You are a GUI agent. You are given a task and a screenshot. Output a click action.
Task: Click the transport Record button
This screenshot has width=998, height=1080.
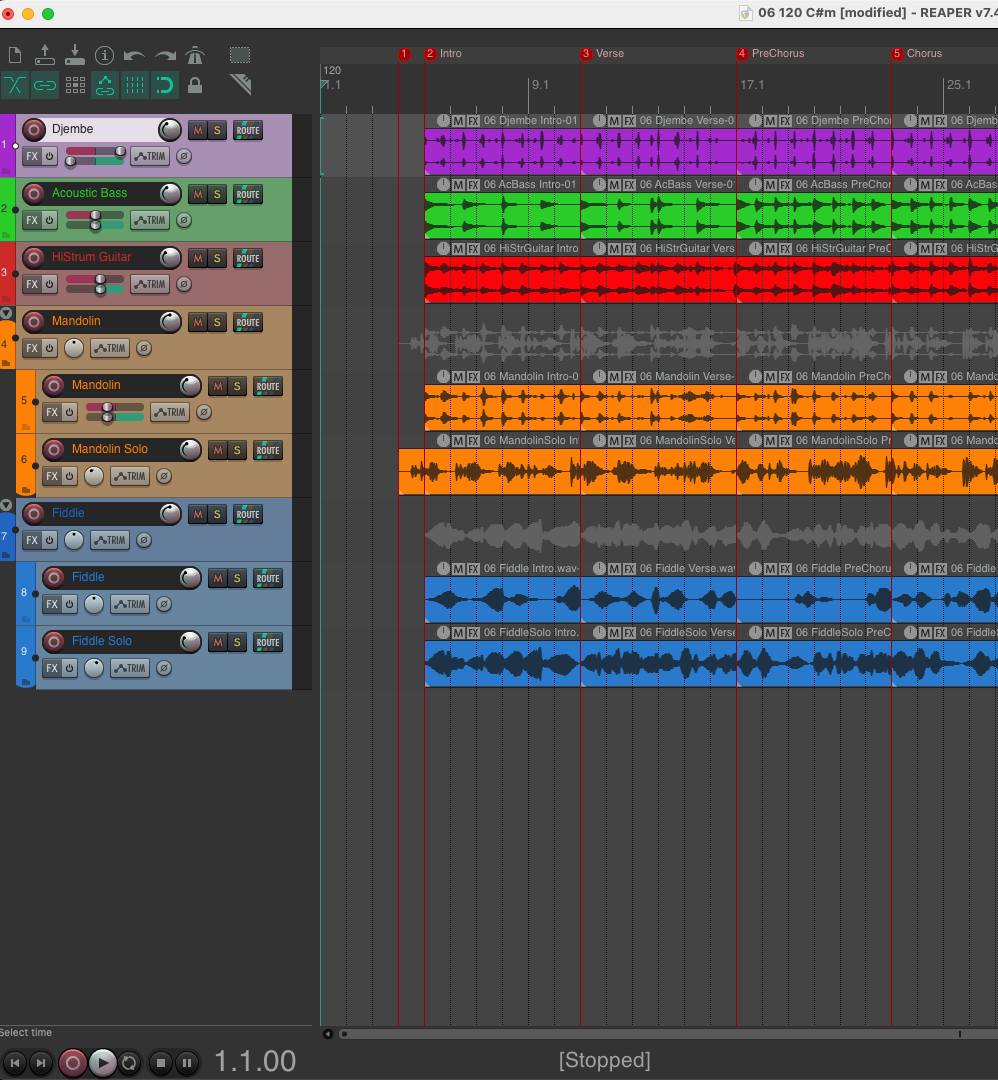[x=72, y=1063]
